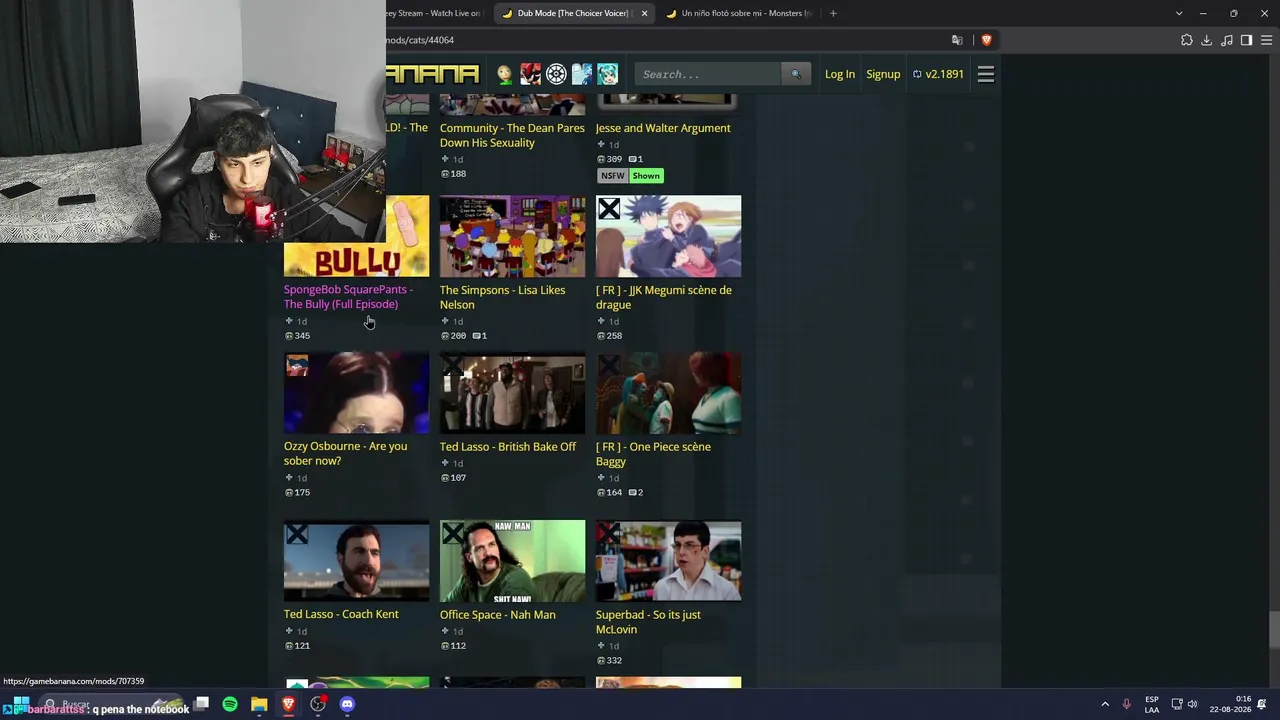Toggle the browser sidebar panel icon
1280x720 pixels.
(x=1246, y=40)
